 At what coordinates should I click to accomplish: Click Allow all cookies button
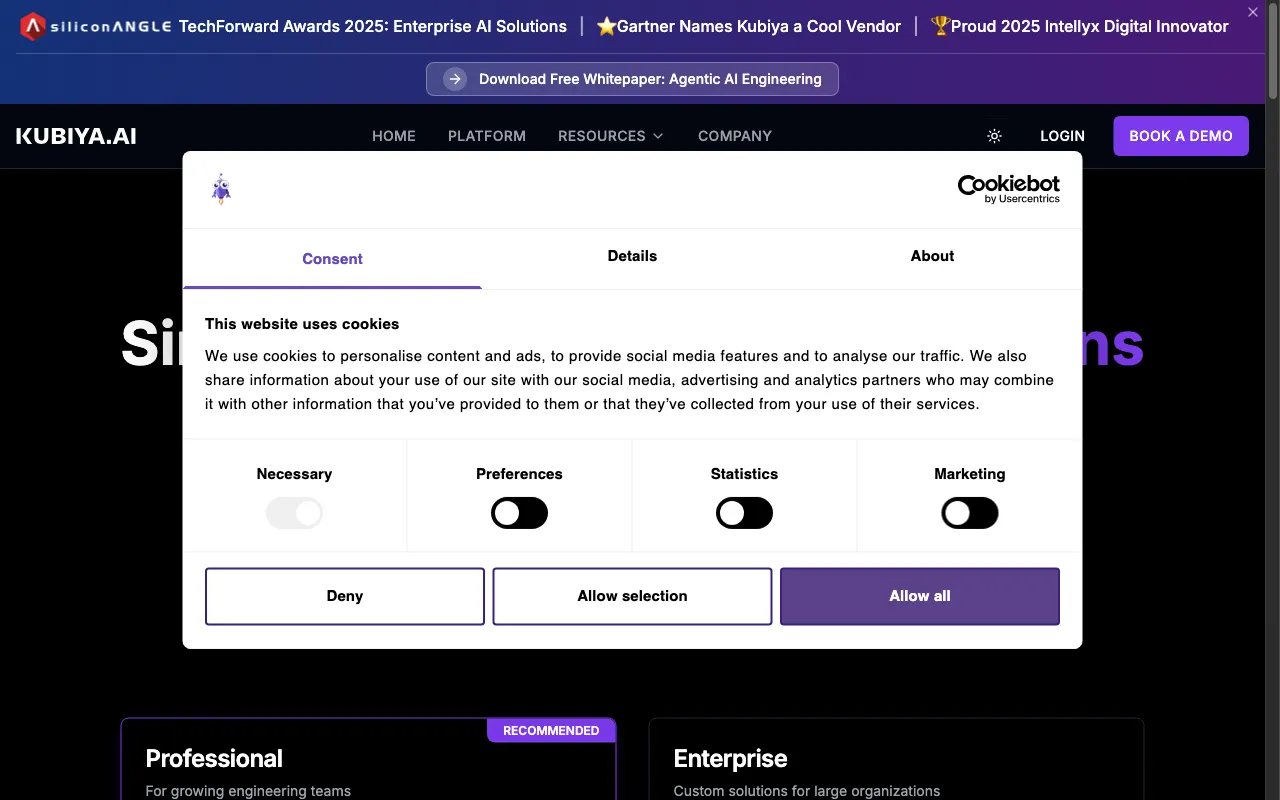(920, 596)
